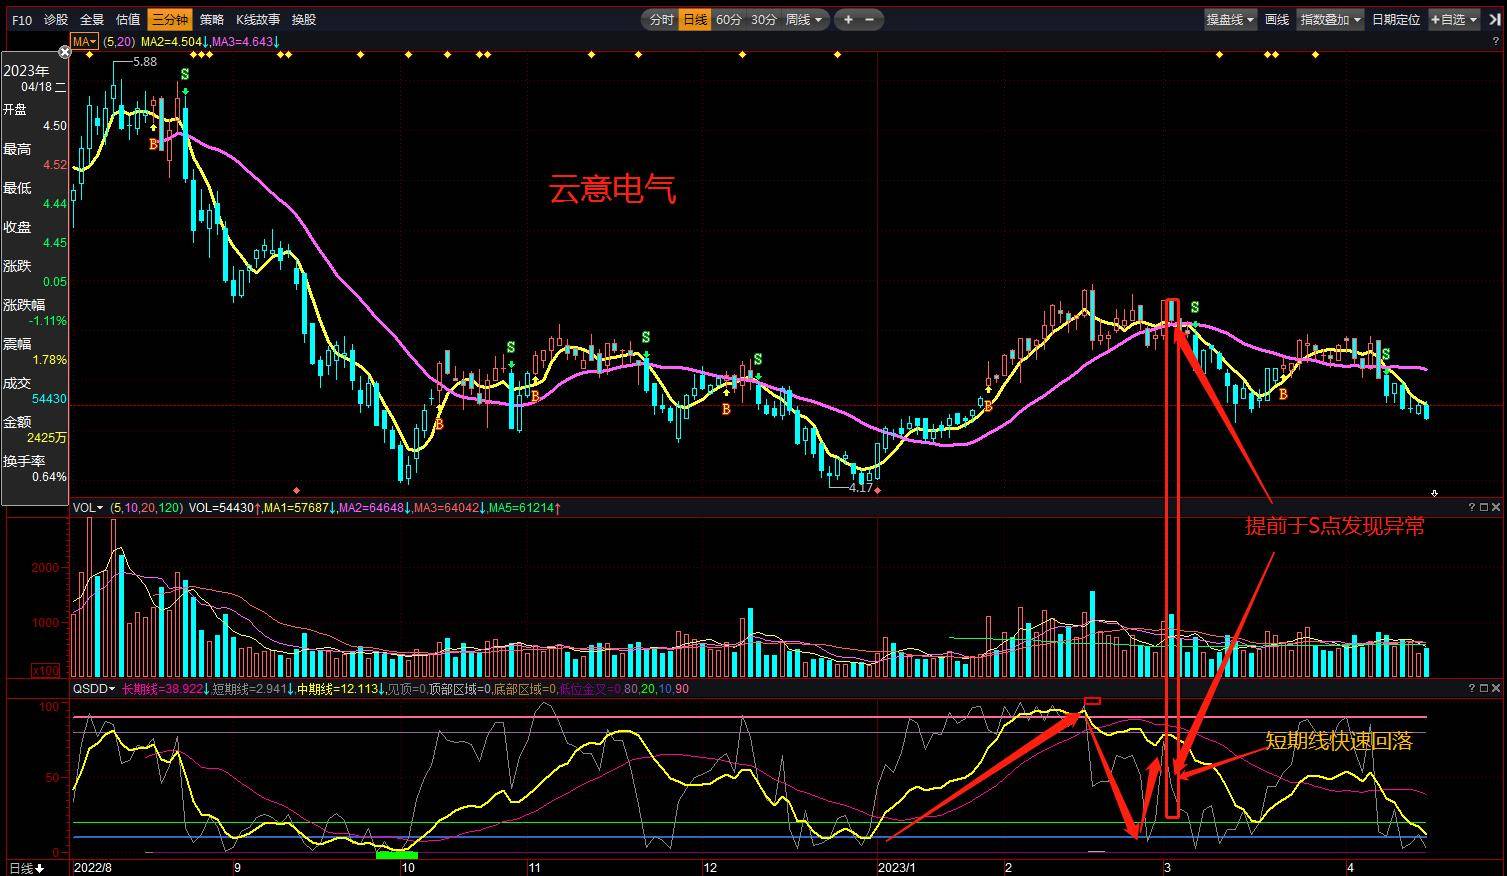Viewport: 1507px width, 876px height.
Task: Click the 2022/8 date label on timeline
Action: (93, 868)
